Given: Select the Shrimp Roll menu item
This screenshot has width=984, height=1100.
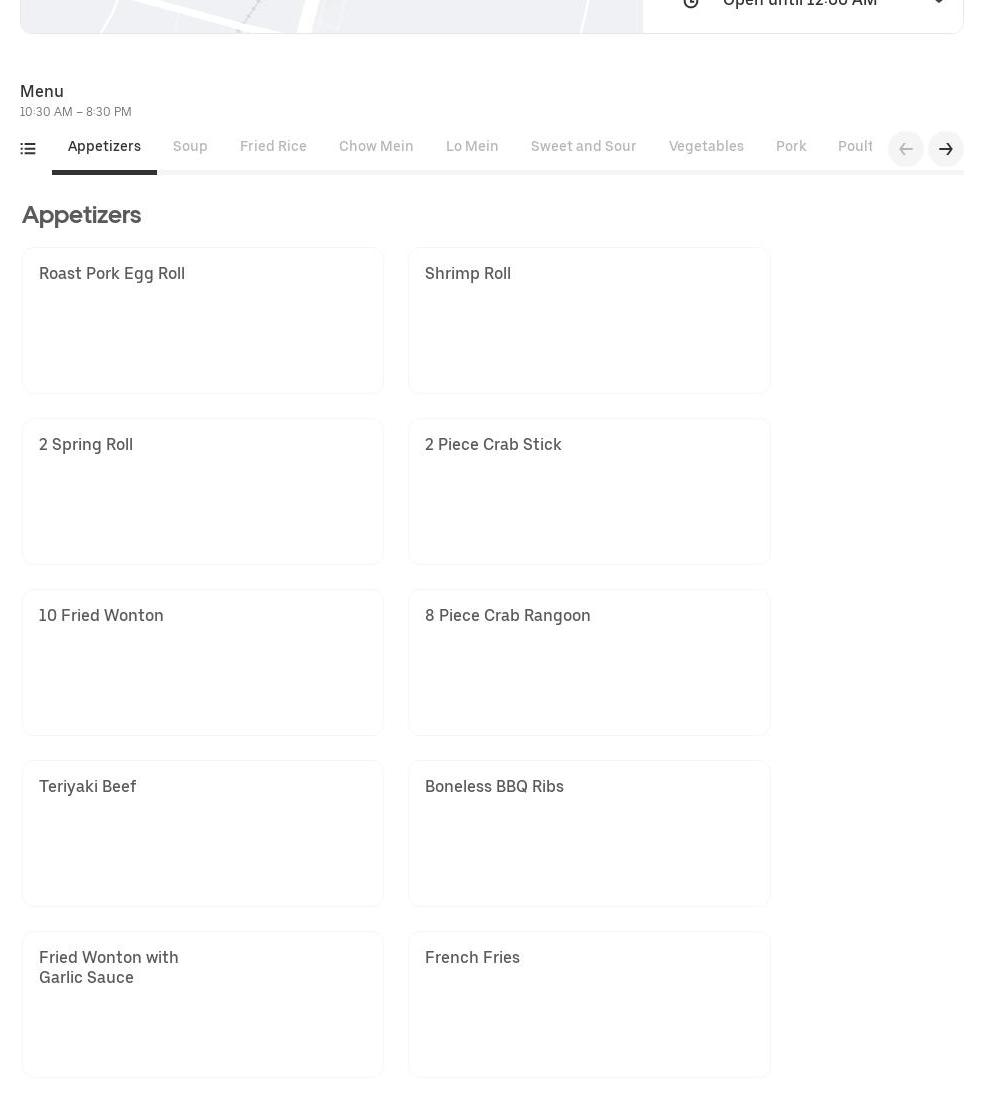Looking at the screenshot, I should click(x=589, y=320).
